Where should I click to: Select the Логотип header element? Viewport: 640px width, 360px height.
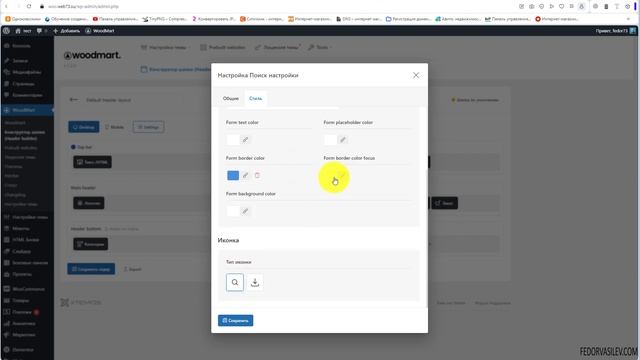pyautogui.click(x=89, y=203)
